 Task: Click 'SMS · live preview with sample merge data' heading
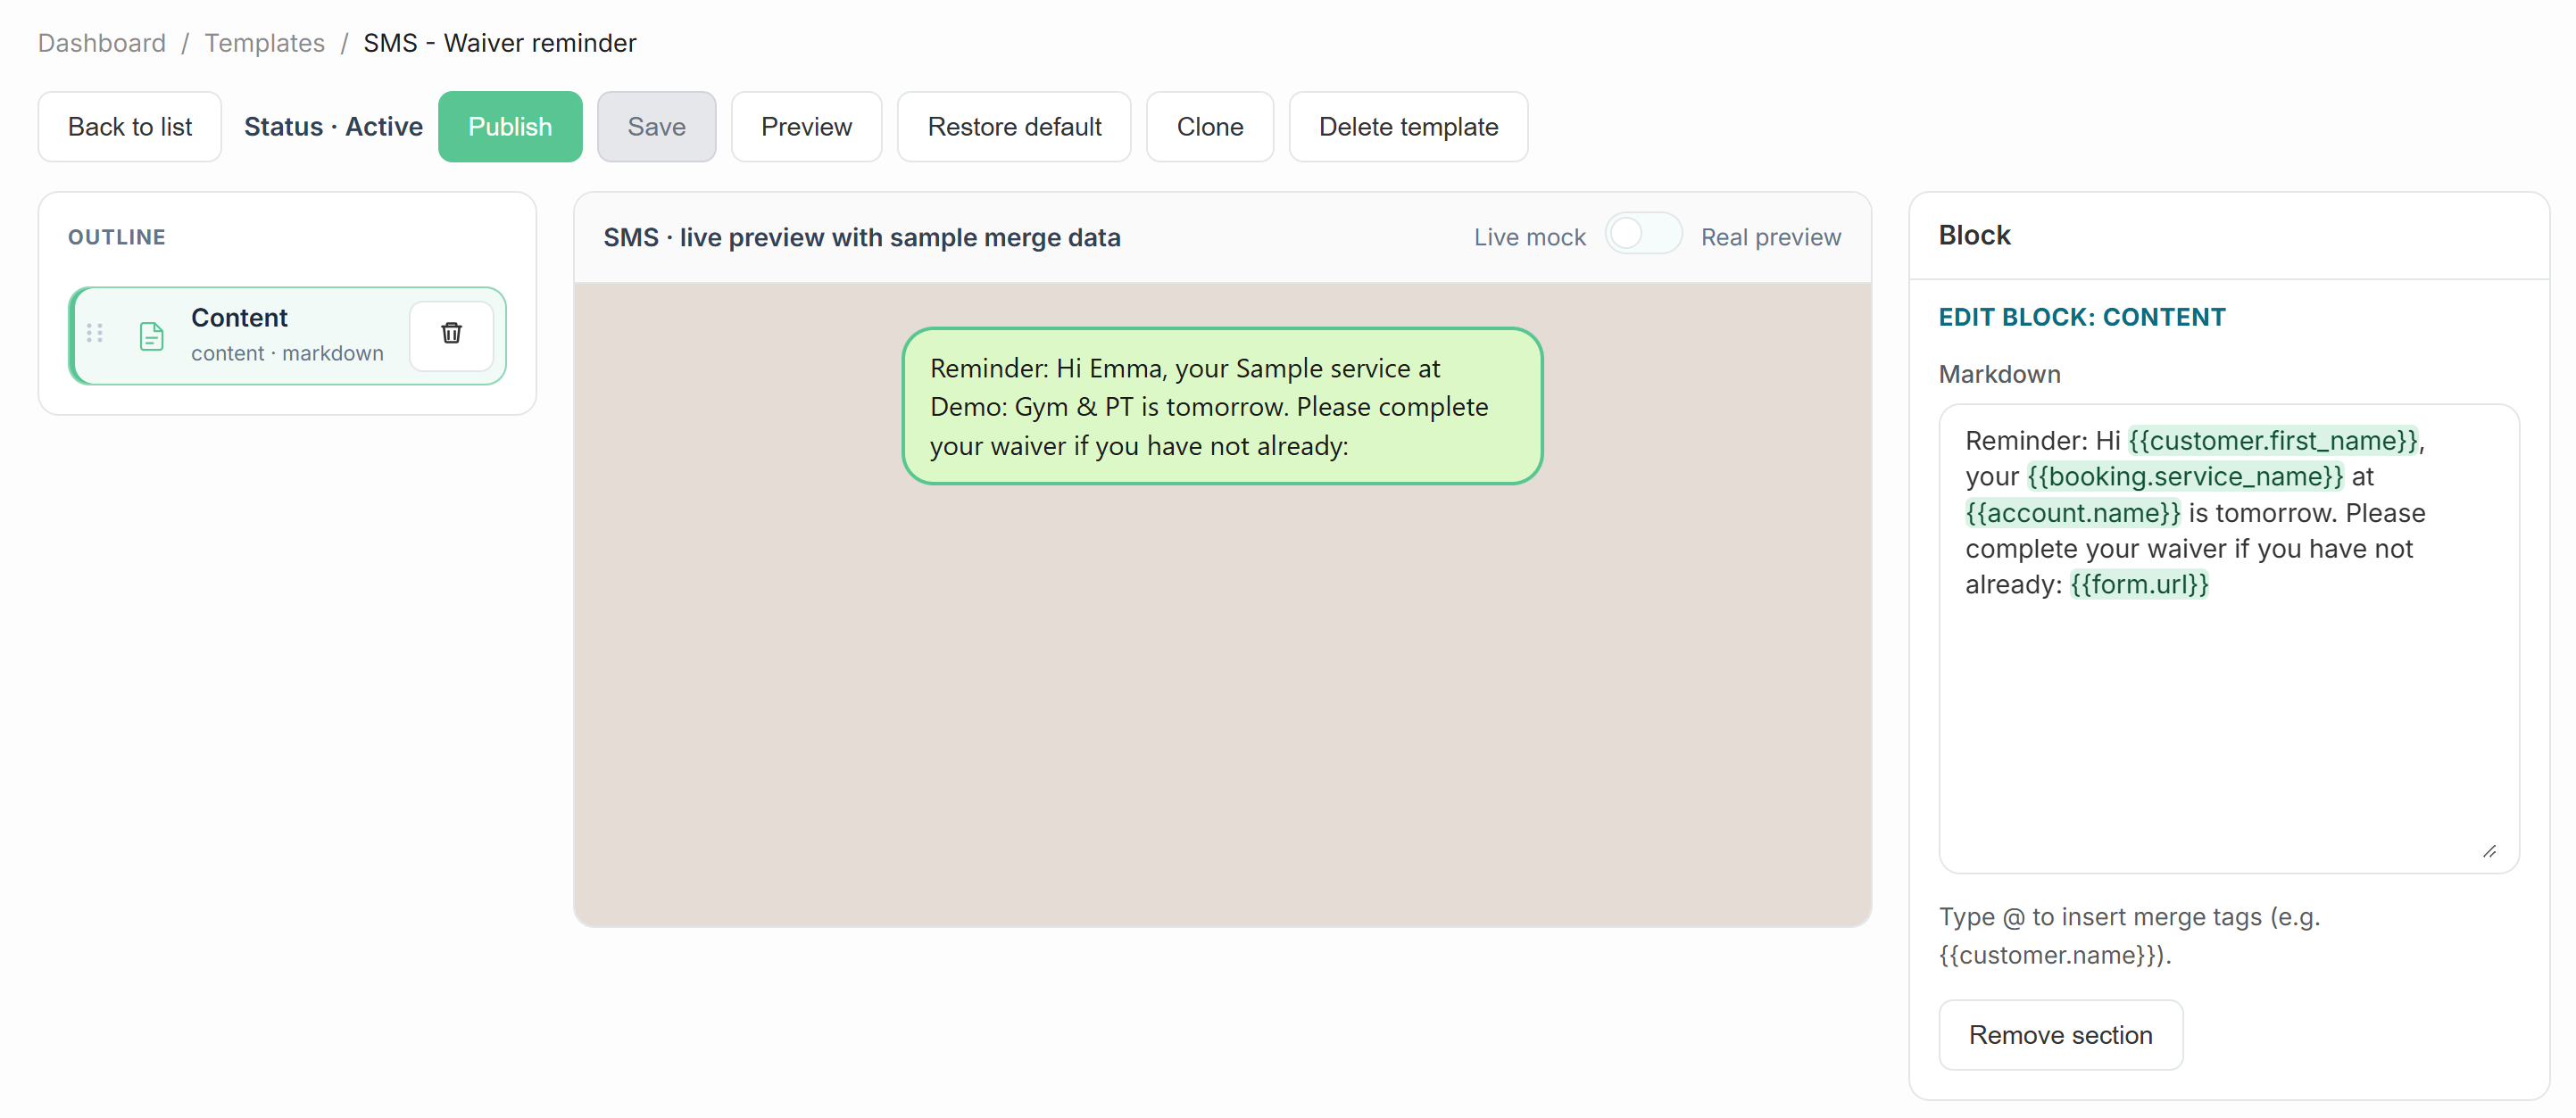pos(861,237)
